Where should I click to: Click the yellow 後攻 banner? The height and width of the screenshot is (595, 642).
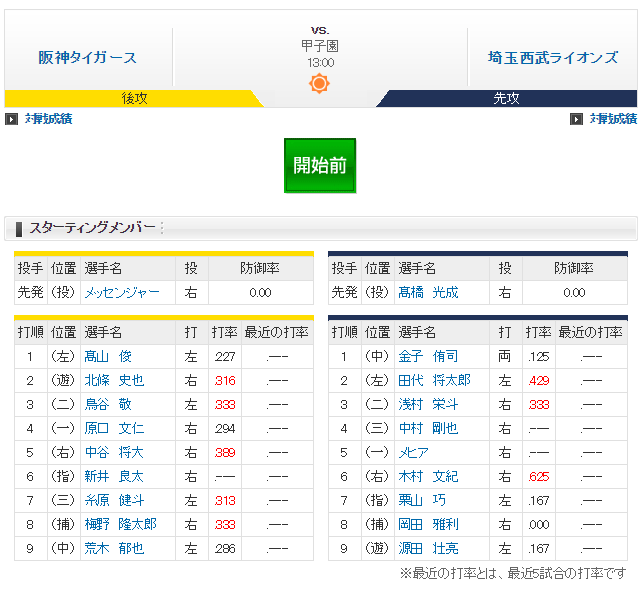point(134,98)
